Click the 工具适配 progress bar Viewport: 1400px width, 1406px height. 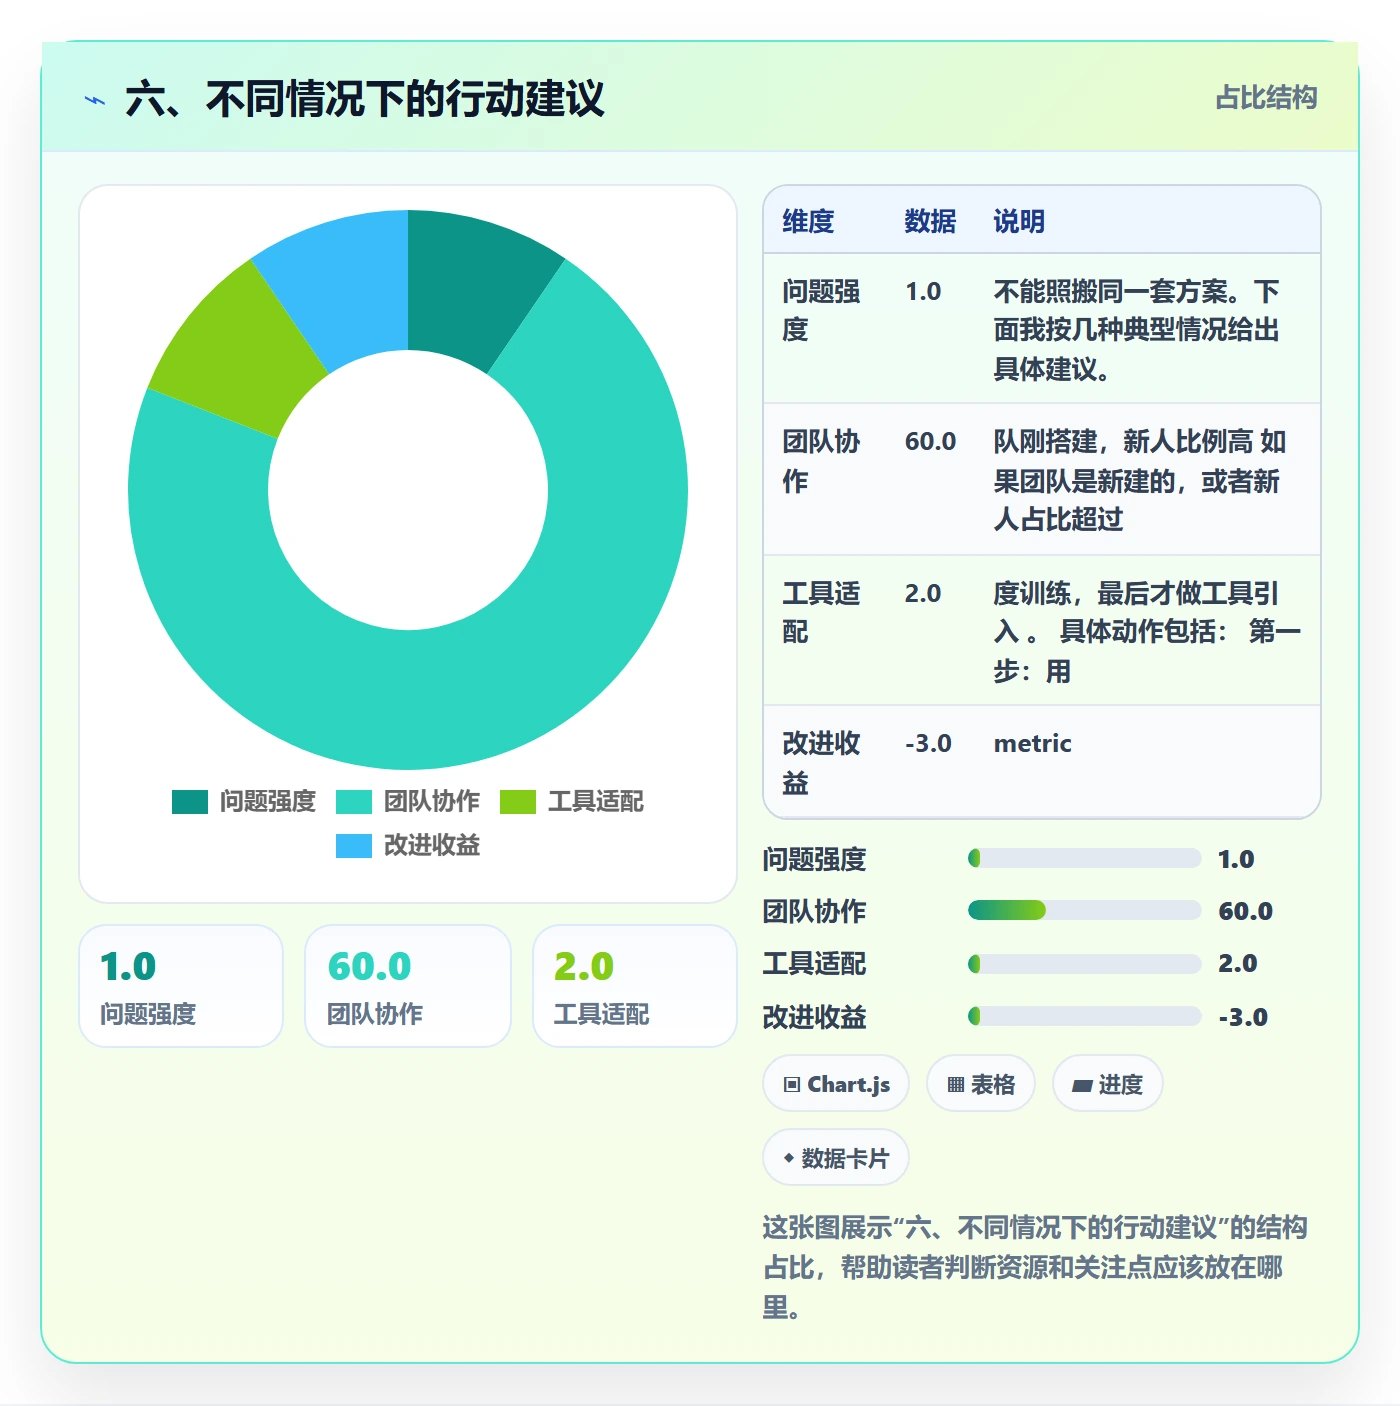pyautogui.click(x=1085, y=964)
